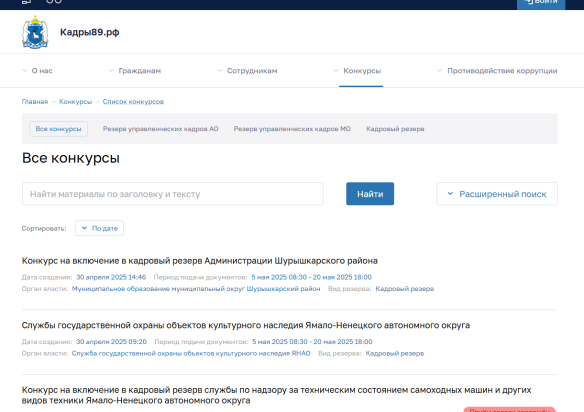The height and width of the screenshot is (412, 584).
Task: Focus the search materials input field
Action: coord(173,194)
